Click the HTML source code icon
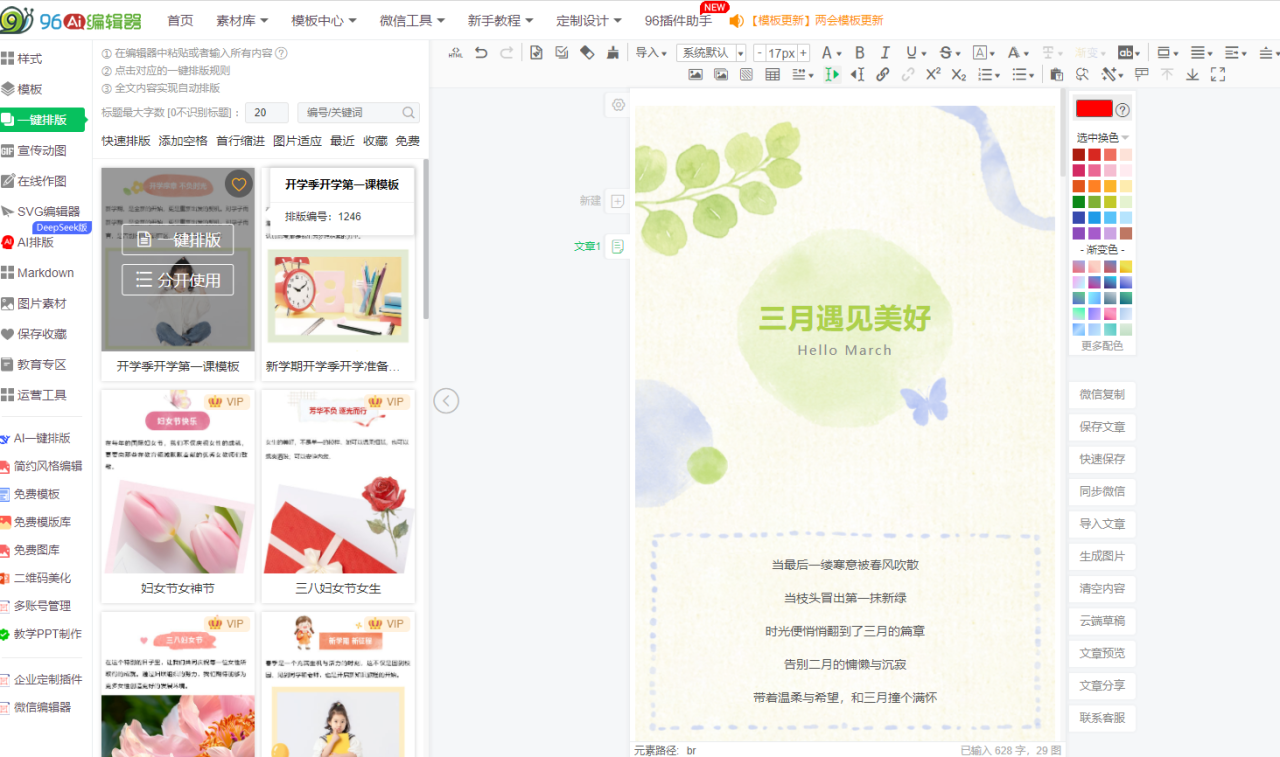 (456, 53)
